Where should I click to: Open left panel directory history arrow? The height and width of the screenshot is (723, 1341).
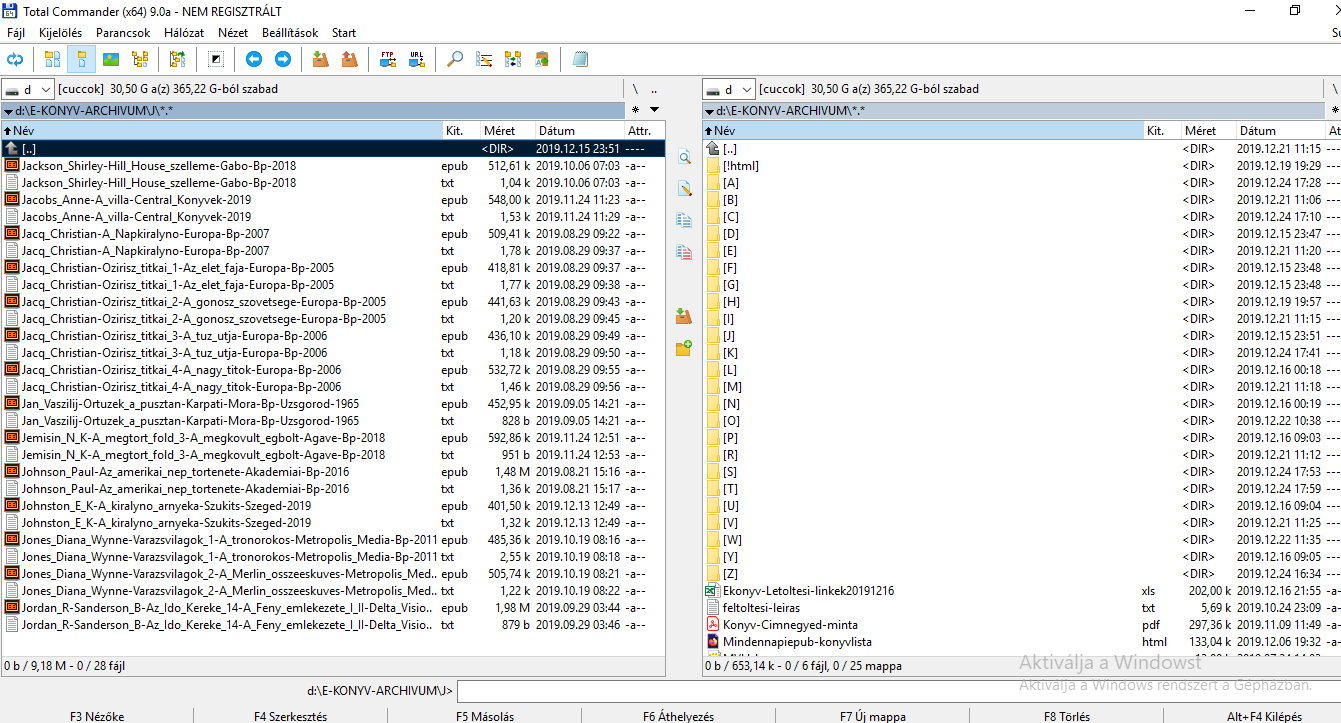pos(654,110)
